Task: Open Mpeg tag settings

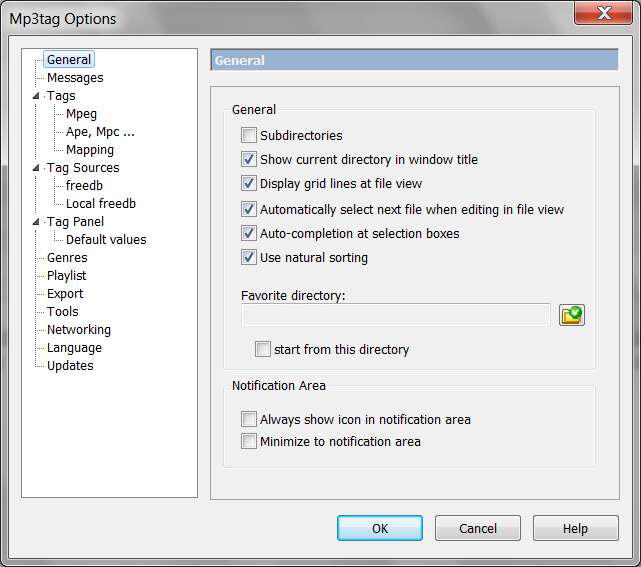Action: (x=81, y=114)
